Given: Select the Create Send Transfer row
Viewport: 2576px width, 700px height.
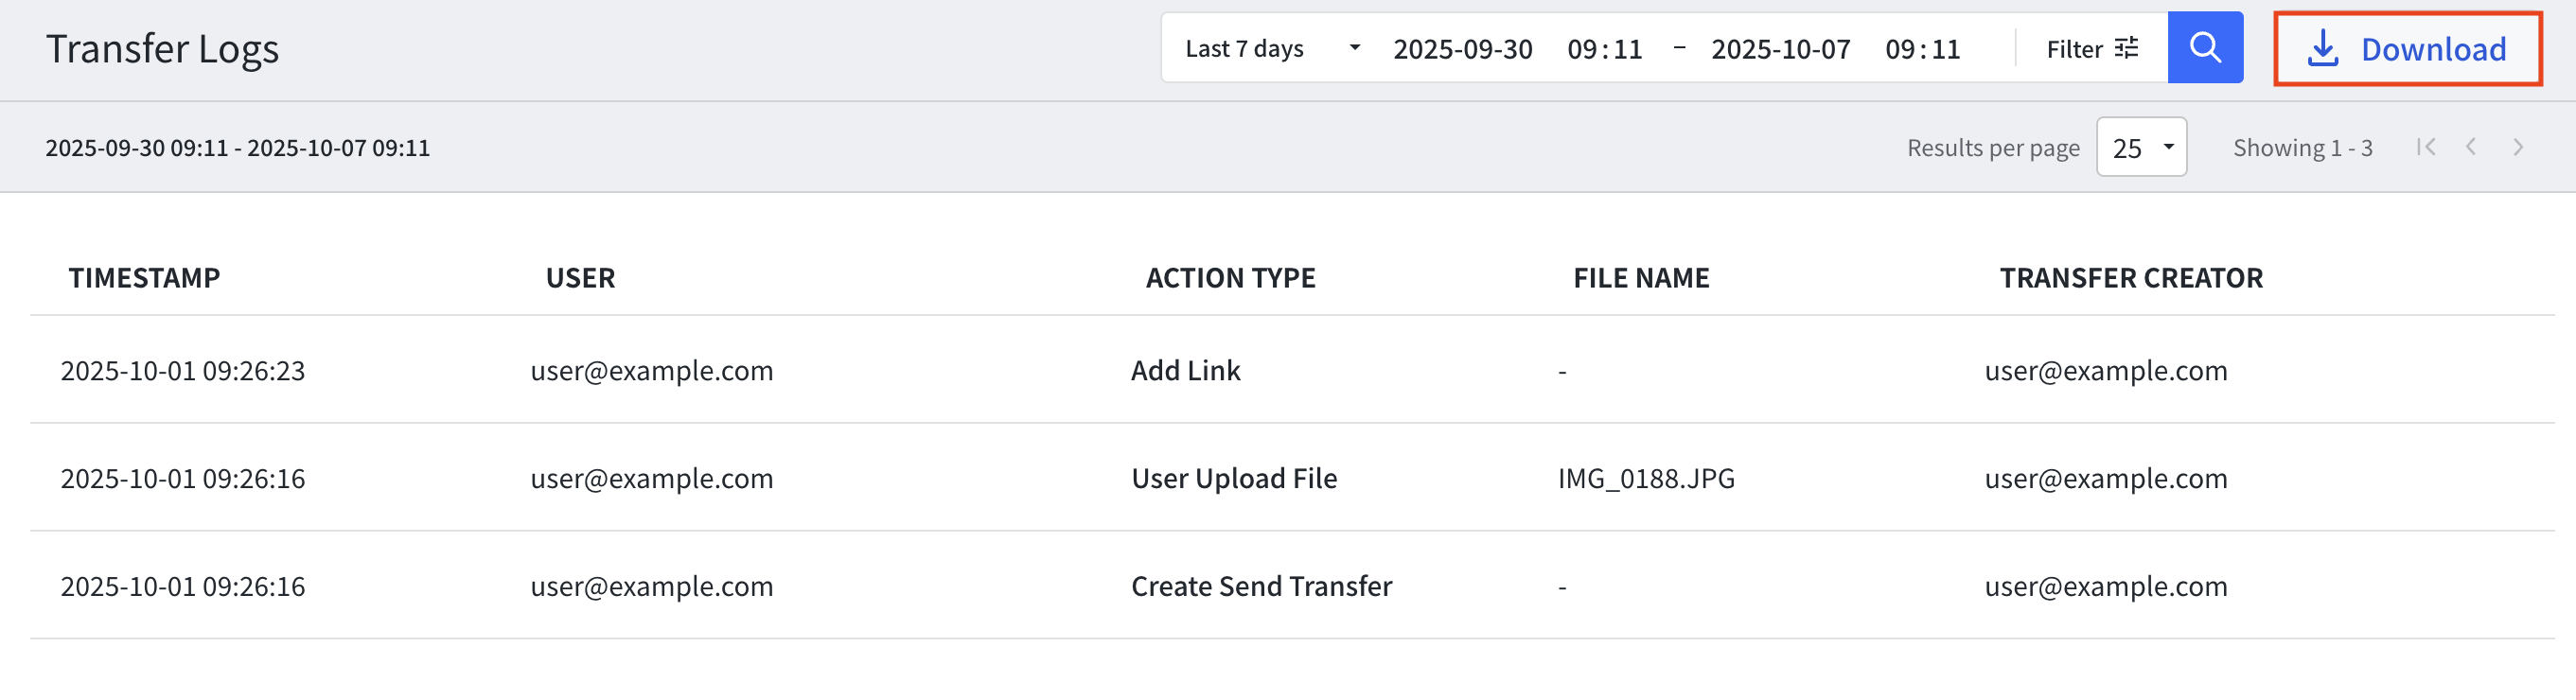Looking at the screenshot, I should 1260,586.
